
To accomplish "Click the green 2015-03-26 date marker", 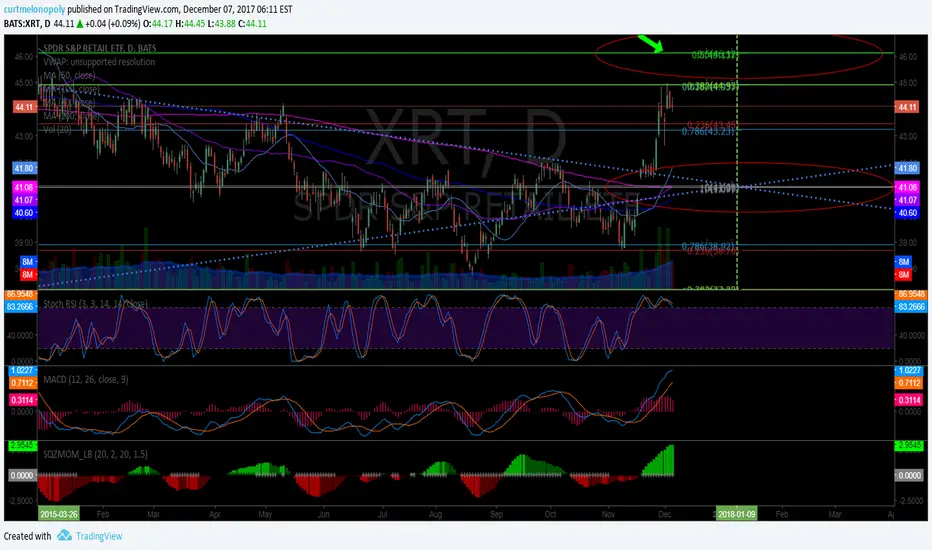I will click(x=58, y=514).
